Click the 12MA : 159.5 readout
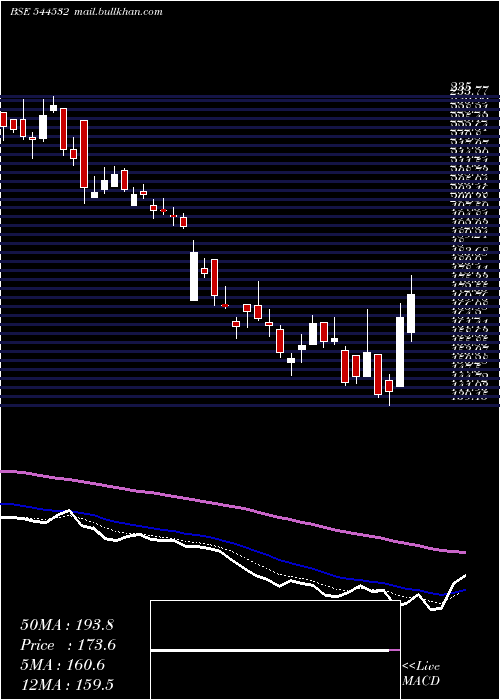The width and height of the screenshot is (500, 700). (x=67, y=684)
